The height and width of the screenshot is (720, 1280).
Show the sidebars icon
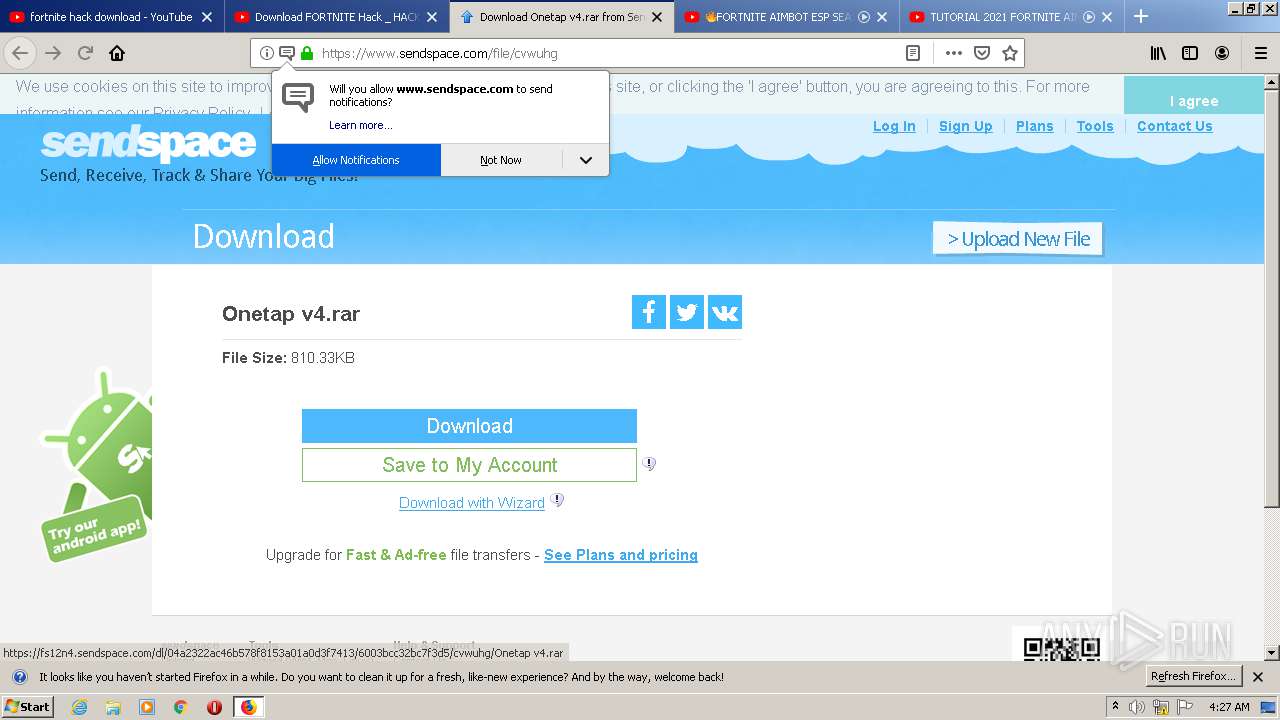coord(1190,53)
